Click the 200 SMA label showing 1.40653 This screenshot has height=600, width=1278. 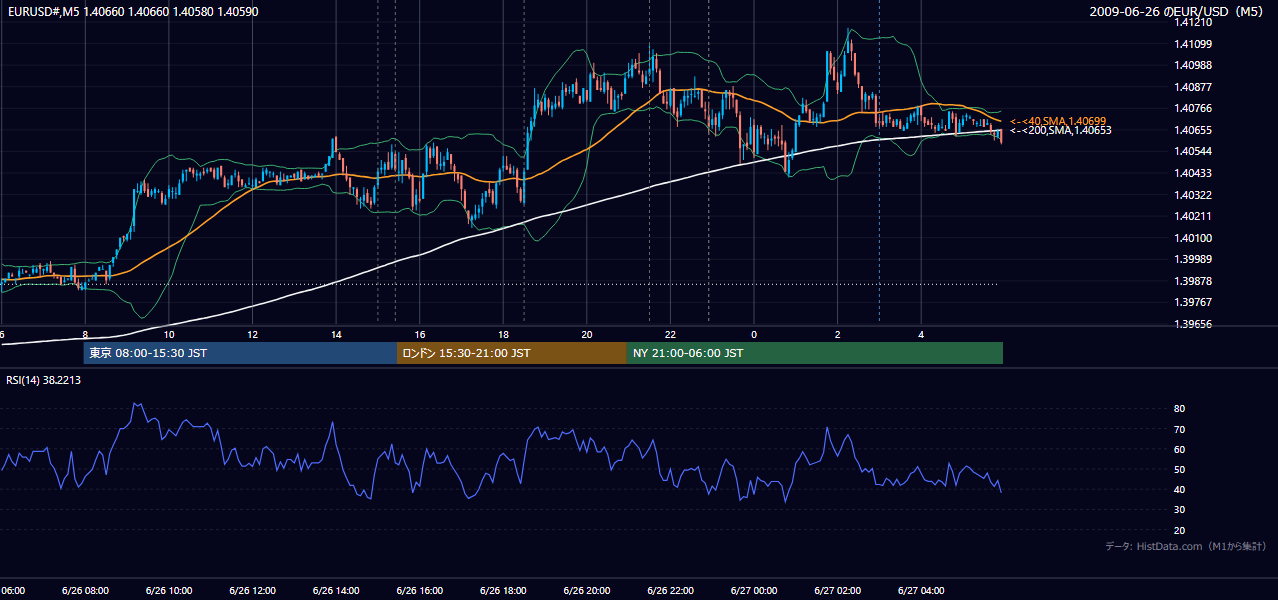pyautogui.click(x=1060, y=130)
